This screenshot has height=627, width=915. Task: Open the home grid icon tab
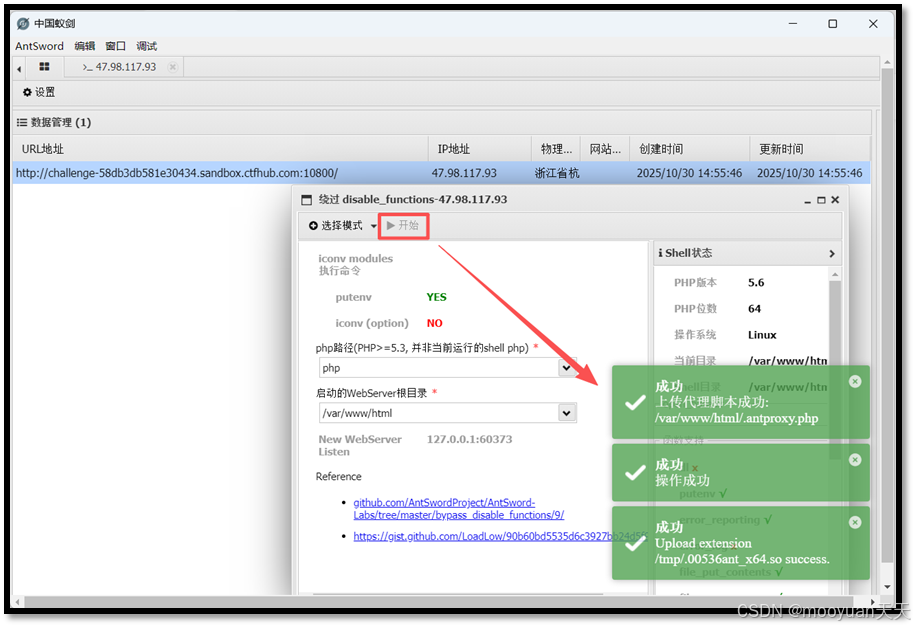point(44,67)
